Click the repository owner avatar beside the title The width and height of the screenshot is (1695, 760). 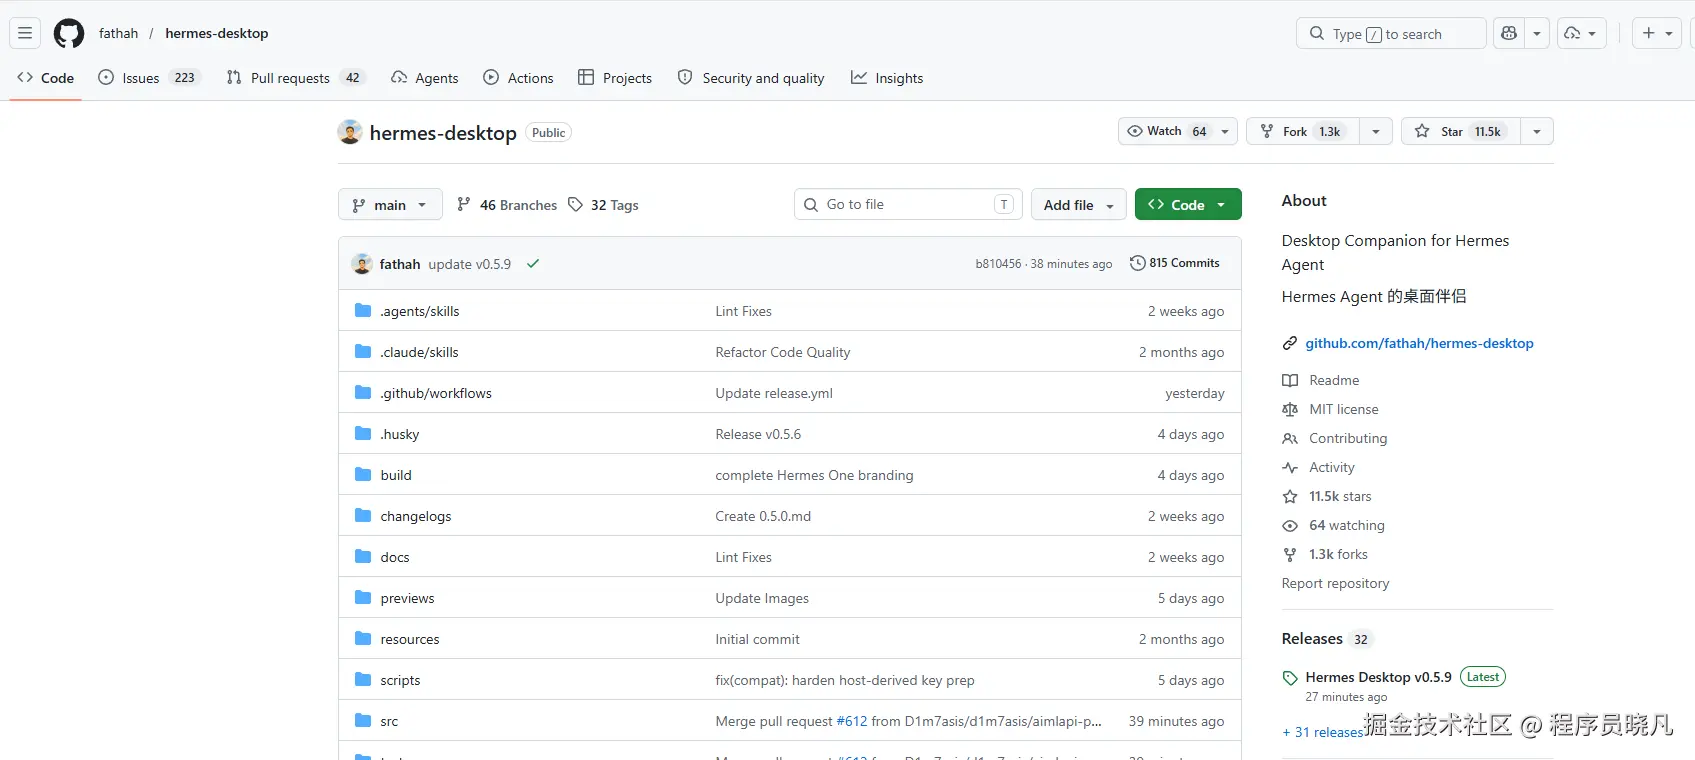[x=350, y=132]
